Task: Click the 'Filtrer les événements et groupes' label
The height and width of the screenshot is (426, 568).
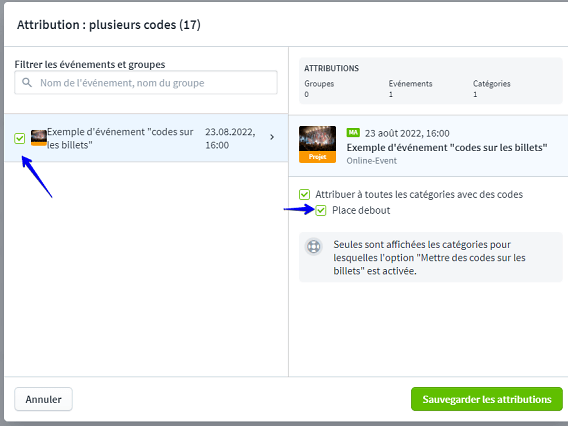Action: pyautogui.click(x=90, y=64)
